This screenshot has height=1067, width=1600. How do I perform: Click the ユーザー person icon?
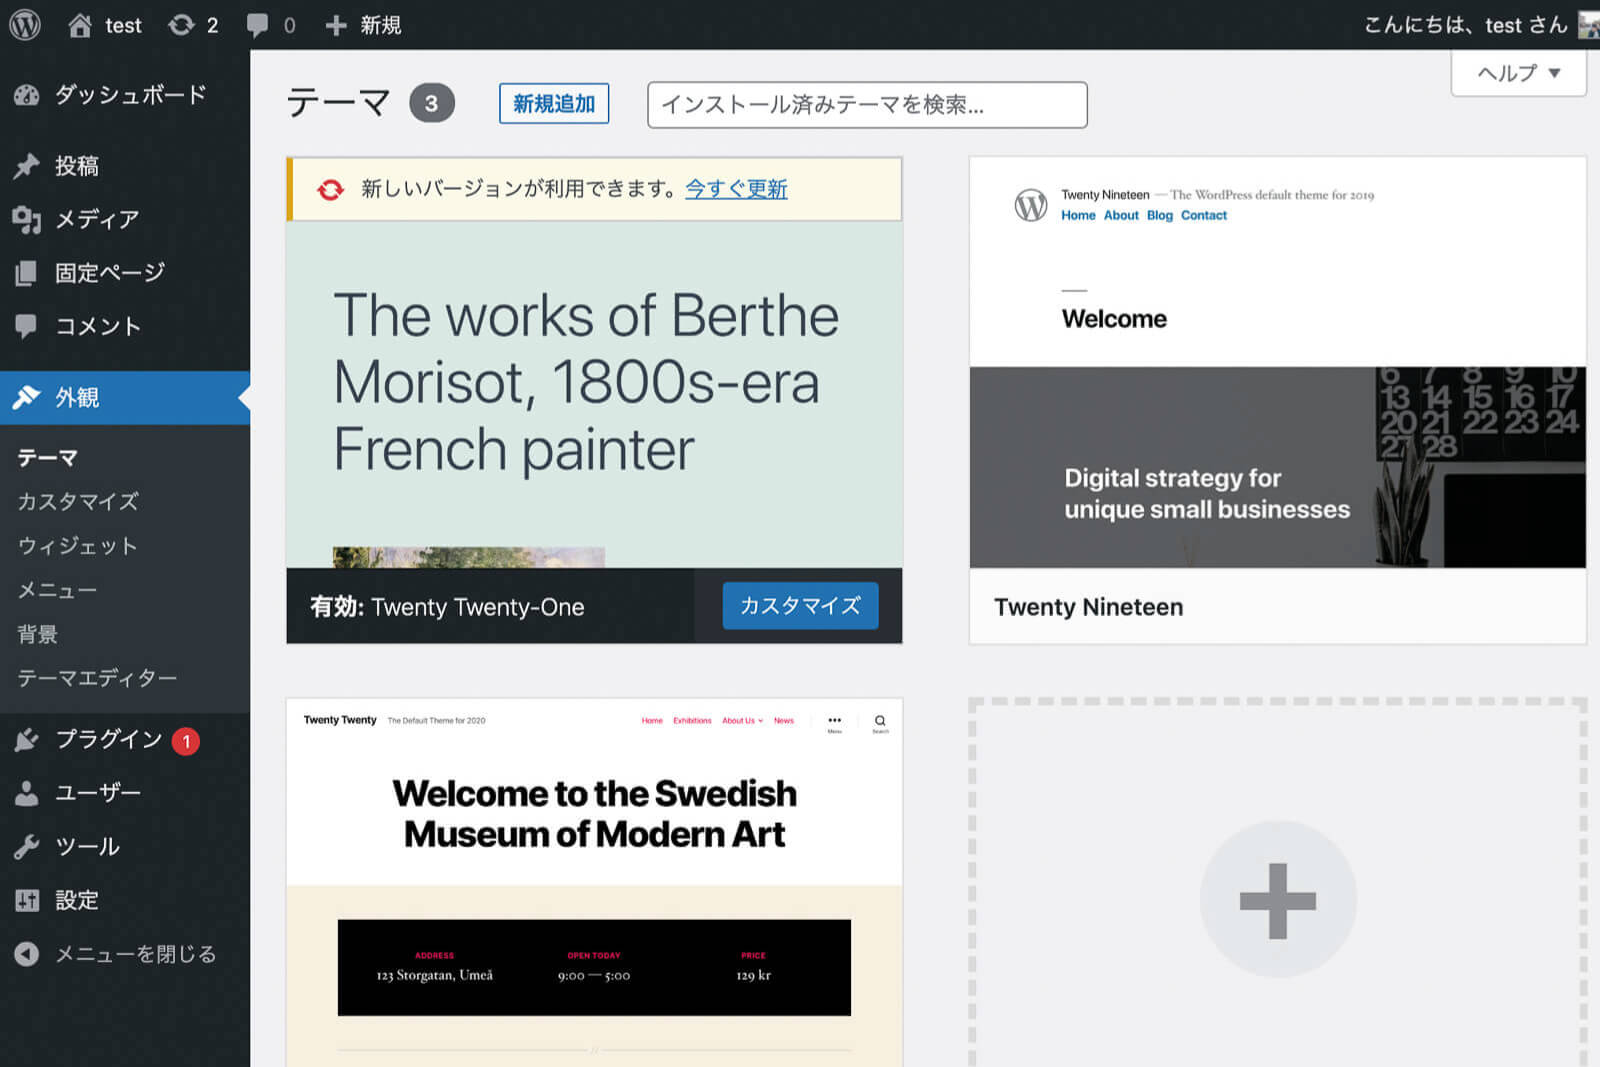(x=27, y=793)
